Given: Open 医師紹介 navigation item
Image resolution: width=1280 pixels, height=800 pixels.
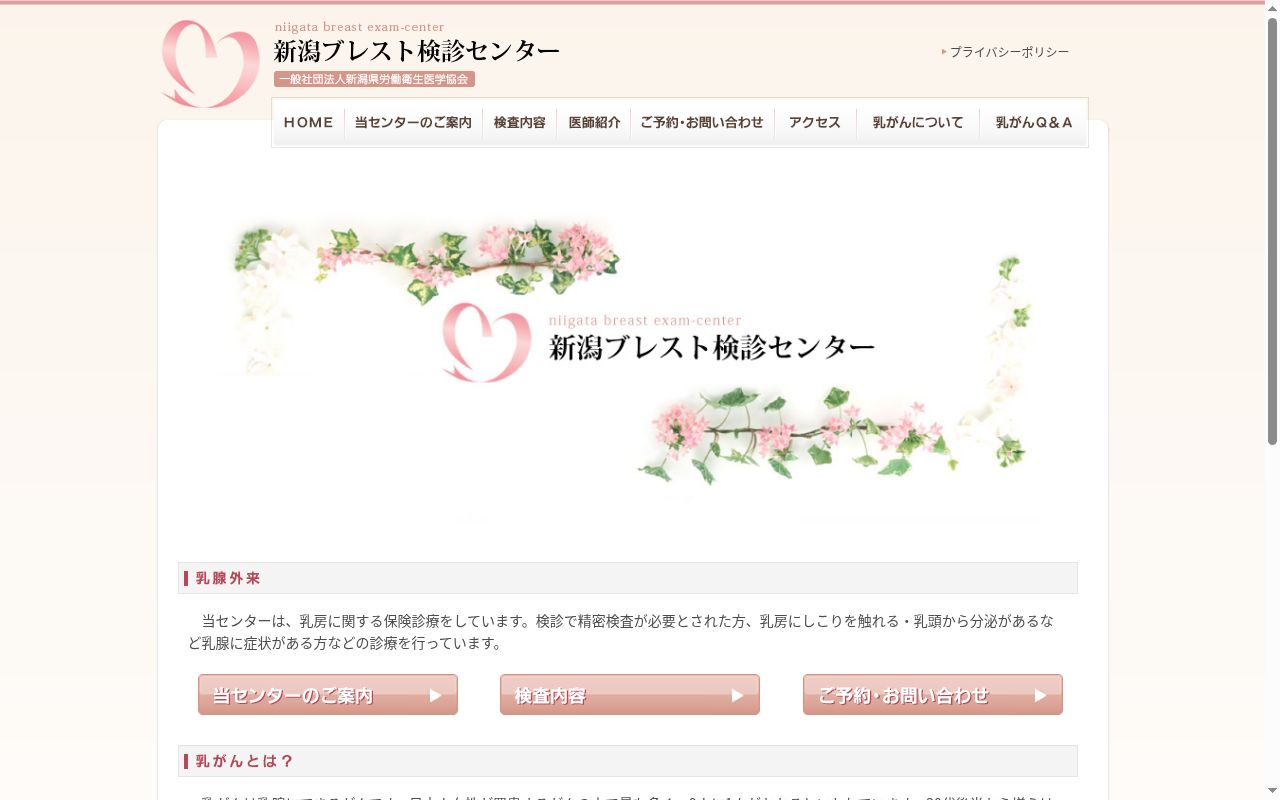Looking at the screenshot, I should pos(594,122).
